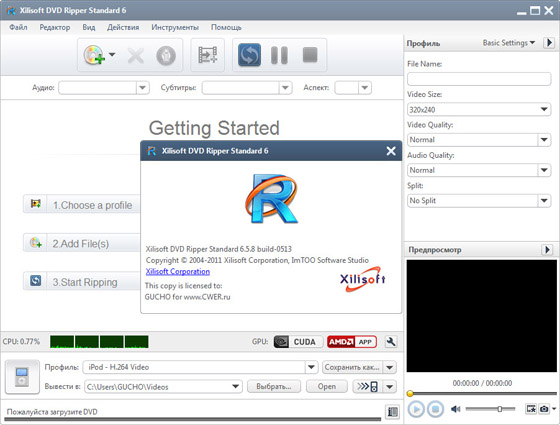Click the 3.Start Ripping step
Screen dimensions: 560x425
pyautogui.click(x=82, y=281)
